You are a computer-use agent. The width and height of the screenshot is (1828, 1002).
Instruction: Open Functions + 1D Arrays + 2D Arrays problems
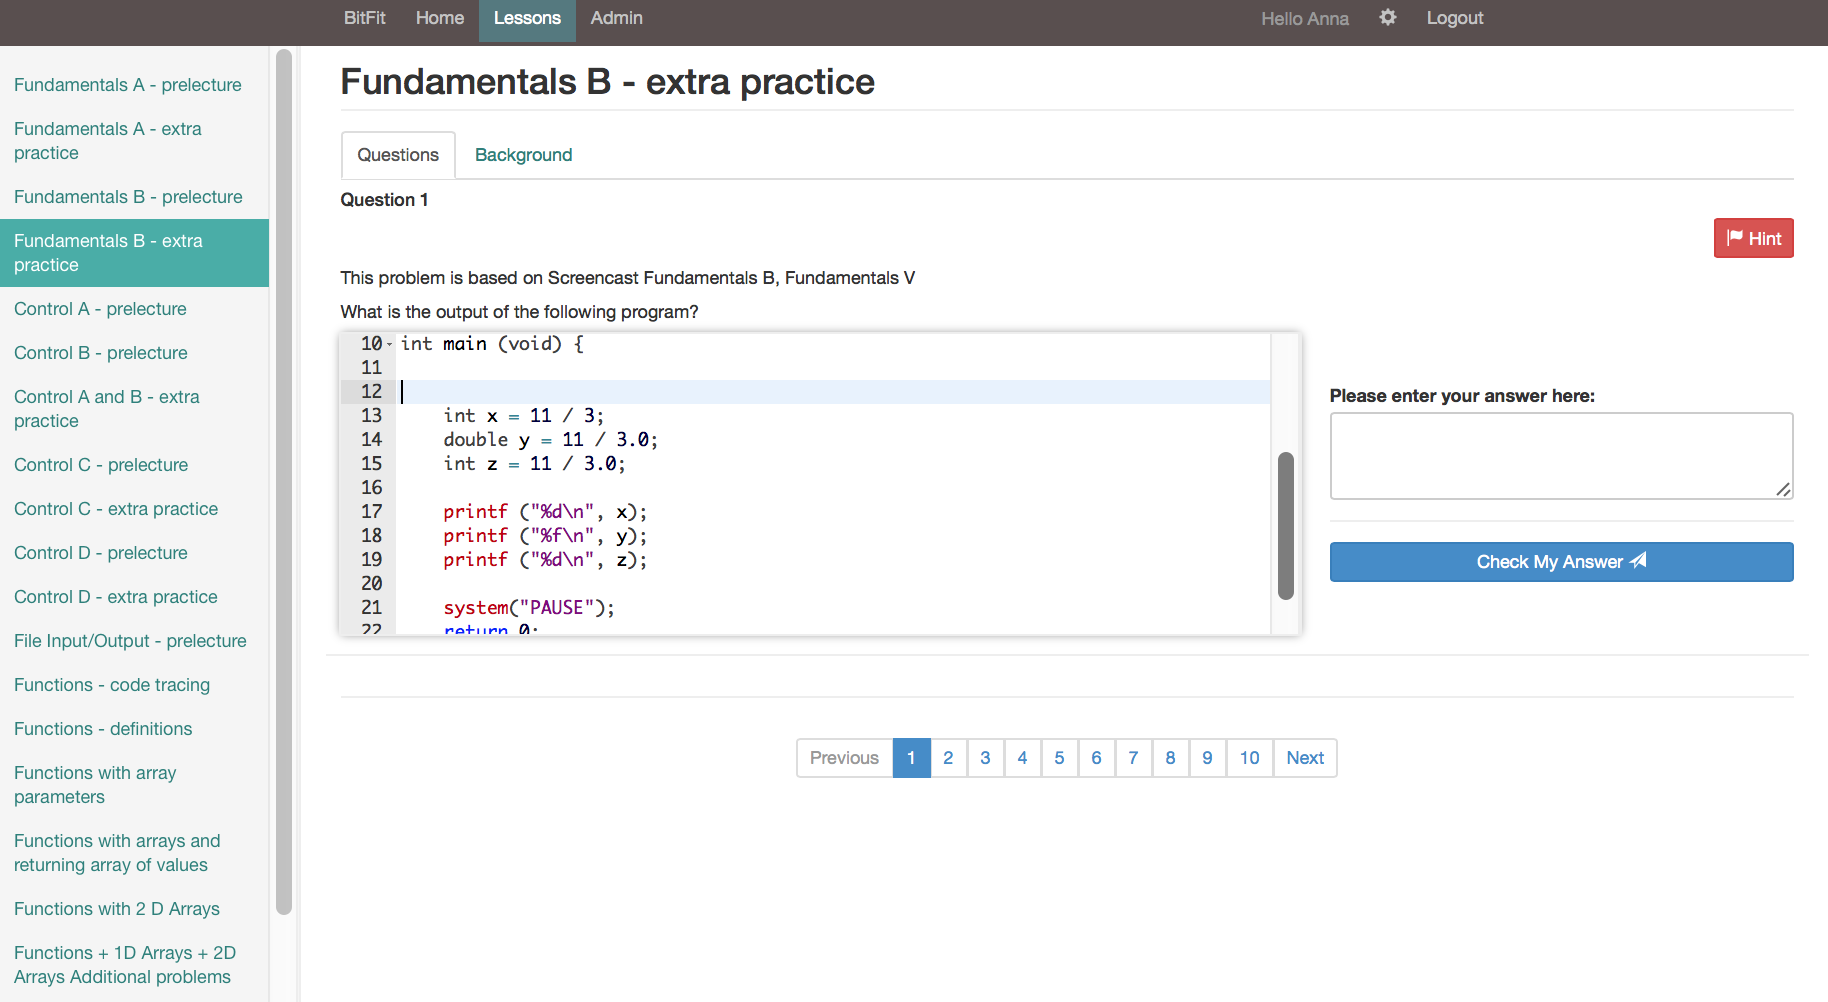125,965
